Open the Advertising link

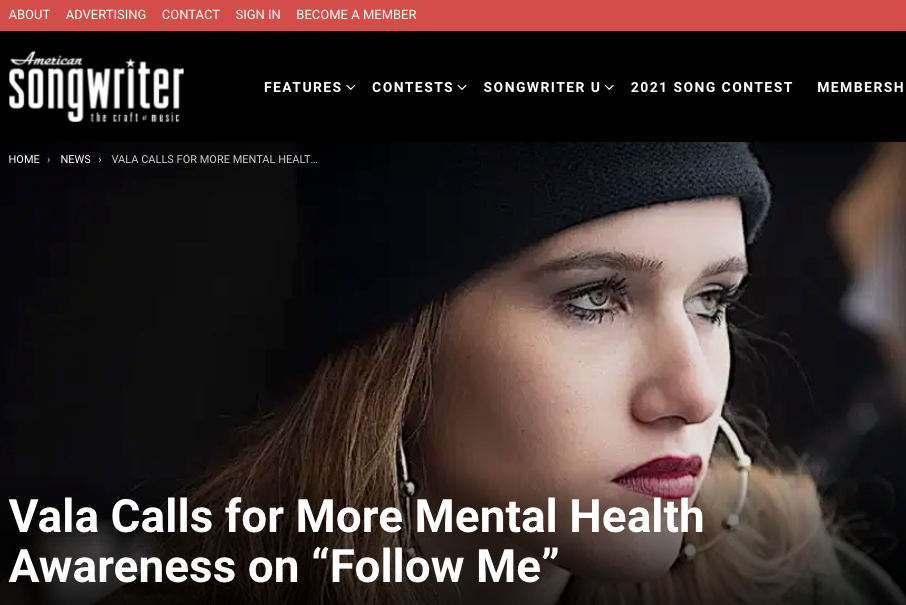(106, 15)
